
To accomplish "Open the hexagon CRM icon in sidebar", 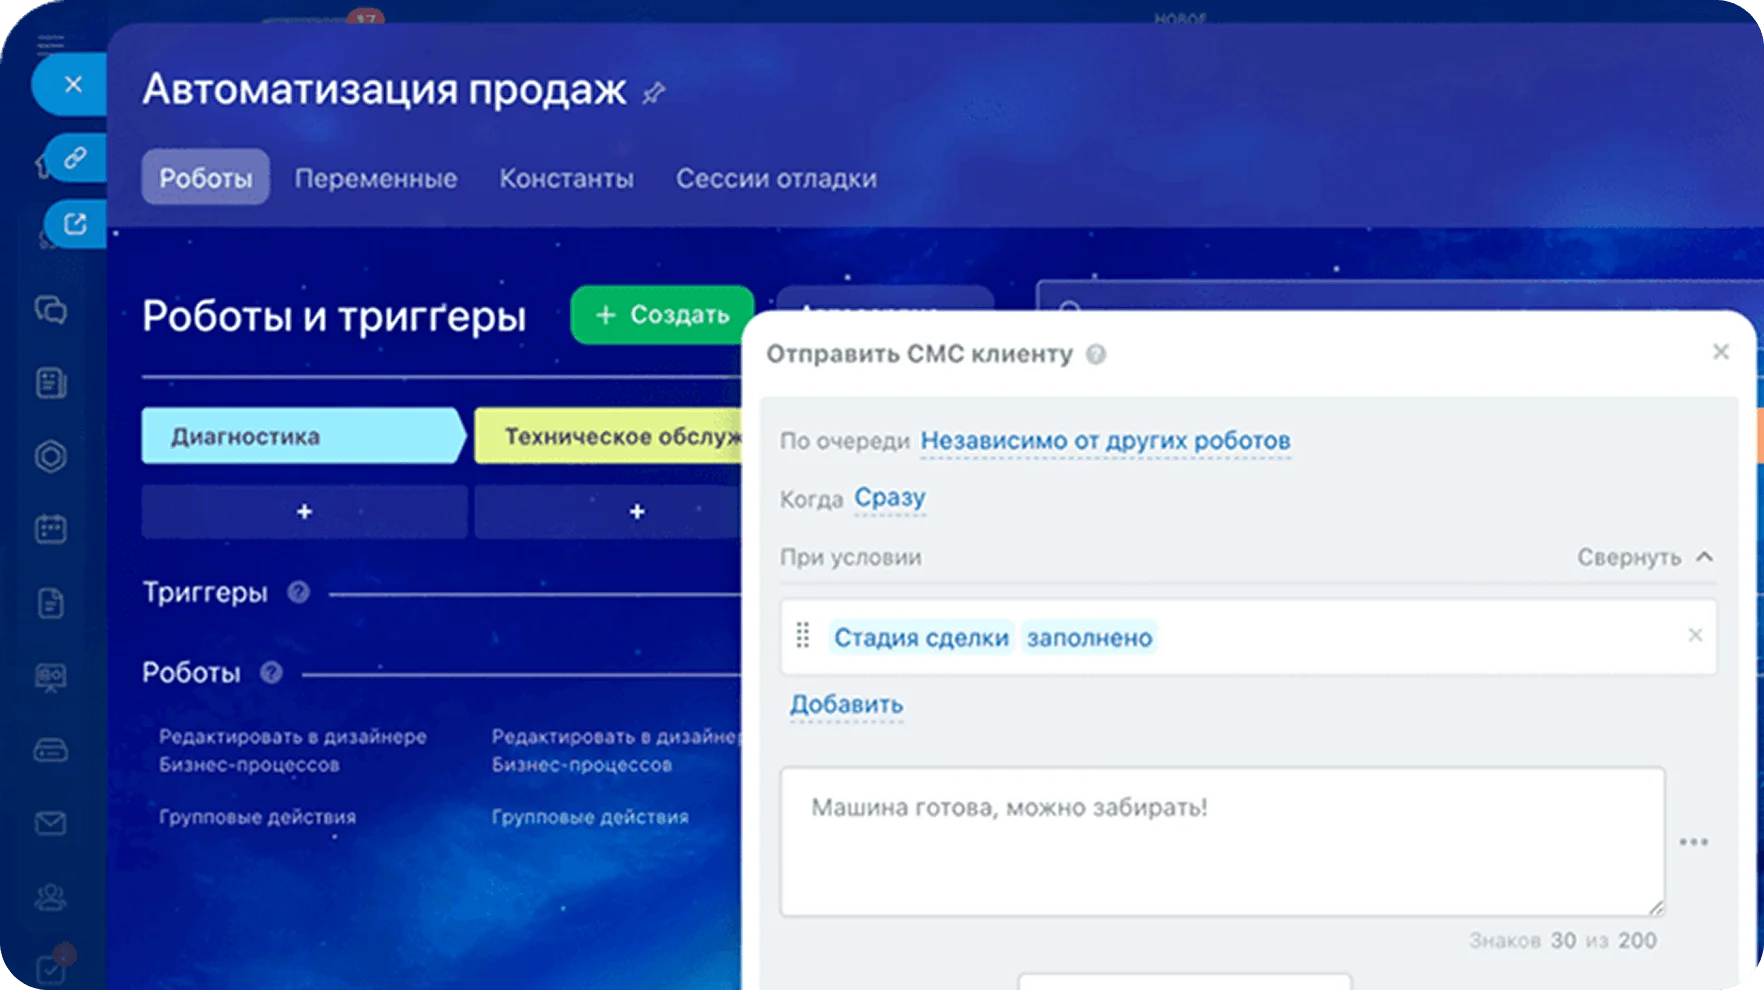I will point(51,456).
